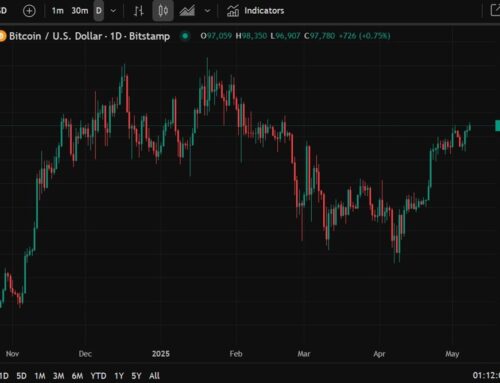Screen dimensions: 500x383
Task: Click the Dec label on time axis
Action: [85, 354]
